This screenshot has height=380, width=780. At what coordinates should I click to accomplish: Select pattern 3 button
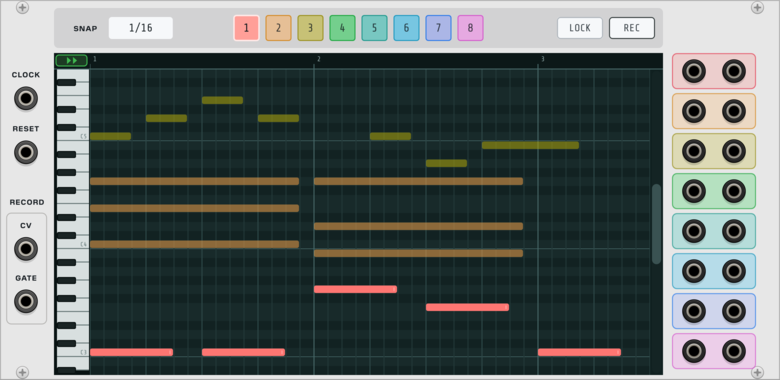pyautogui.click(x=310, y=28)
